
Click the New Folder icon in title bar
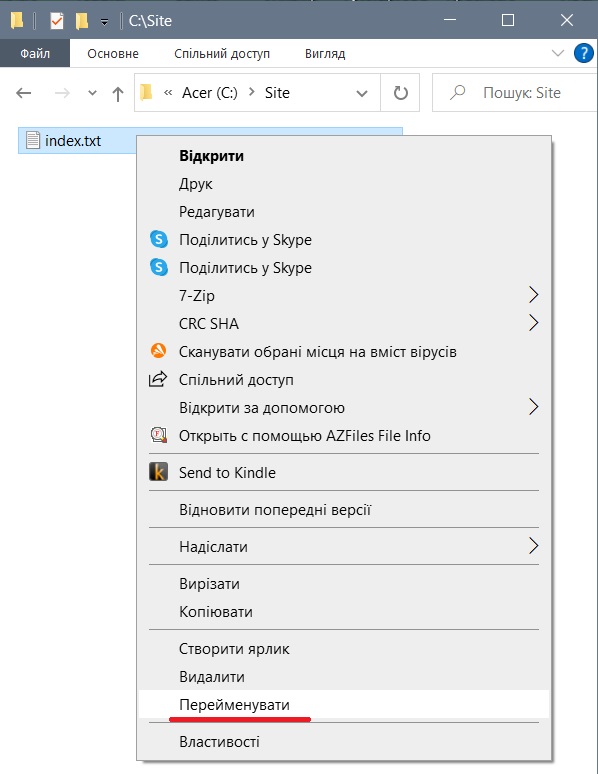81,21
